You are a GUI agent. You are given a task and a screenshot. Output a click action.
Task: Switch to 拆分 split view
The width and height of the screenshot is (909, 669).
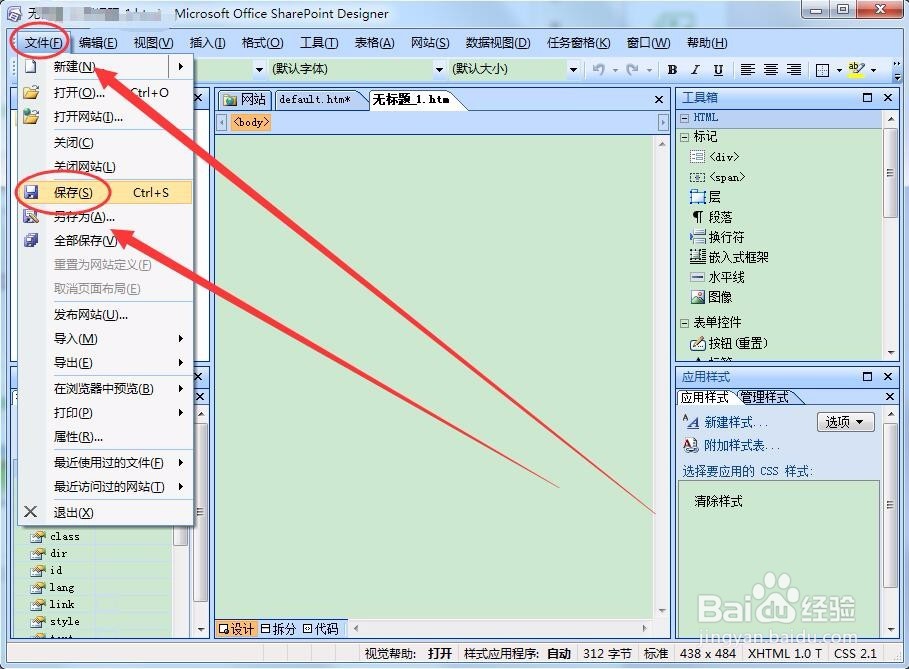coord(278,628)
